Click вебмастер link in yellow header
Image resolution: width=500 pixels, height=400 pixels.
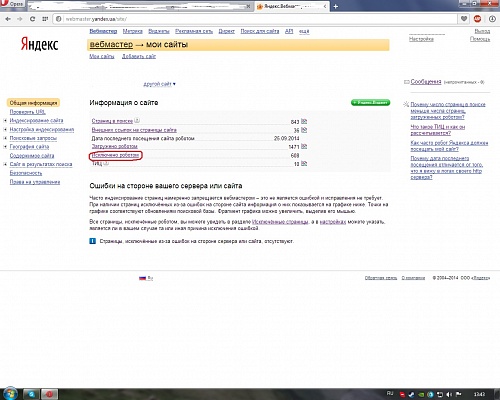[x=111, y=44]
